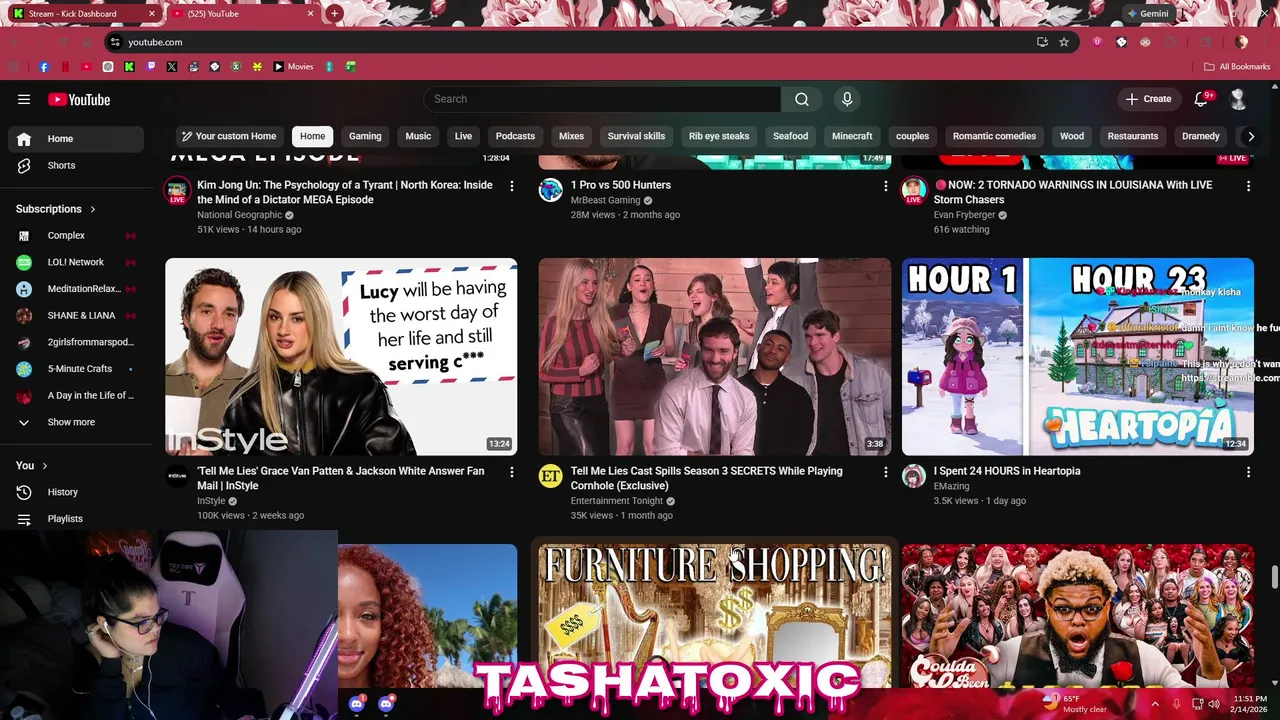
Task: Expand the You section
Action: click(x=32, y=465)
